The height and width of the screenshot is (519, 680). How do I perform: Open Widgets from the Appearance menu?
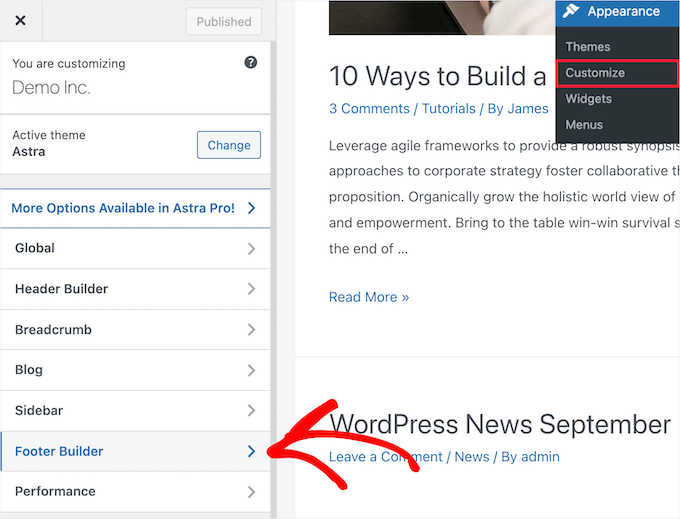click(x=589, y=99)
